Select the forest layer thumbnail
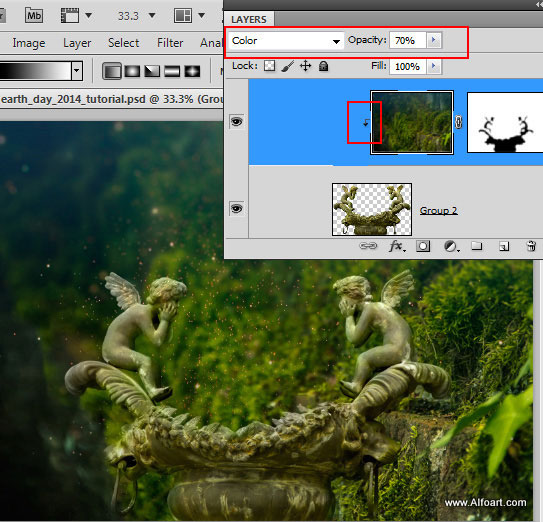543x522 pixels. (x=412, y=122)
